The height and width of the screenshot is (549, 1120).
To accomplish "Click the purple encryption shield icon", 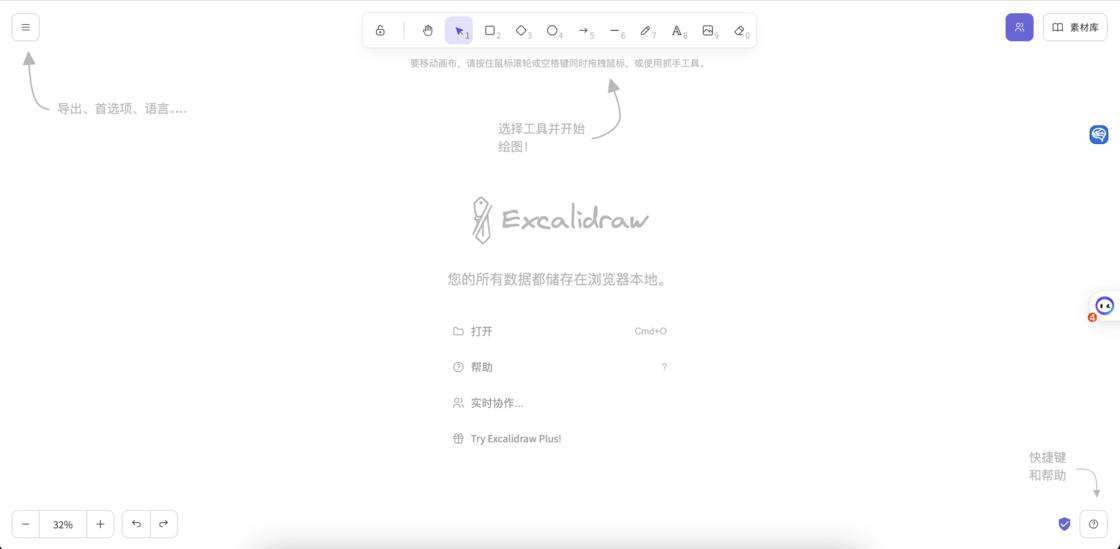I will [1064, 524].
